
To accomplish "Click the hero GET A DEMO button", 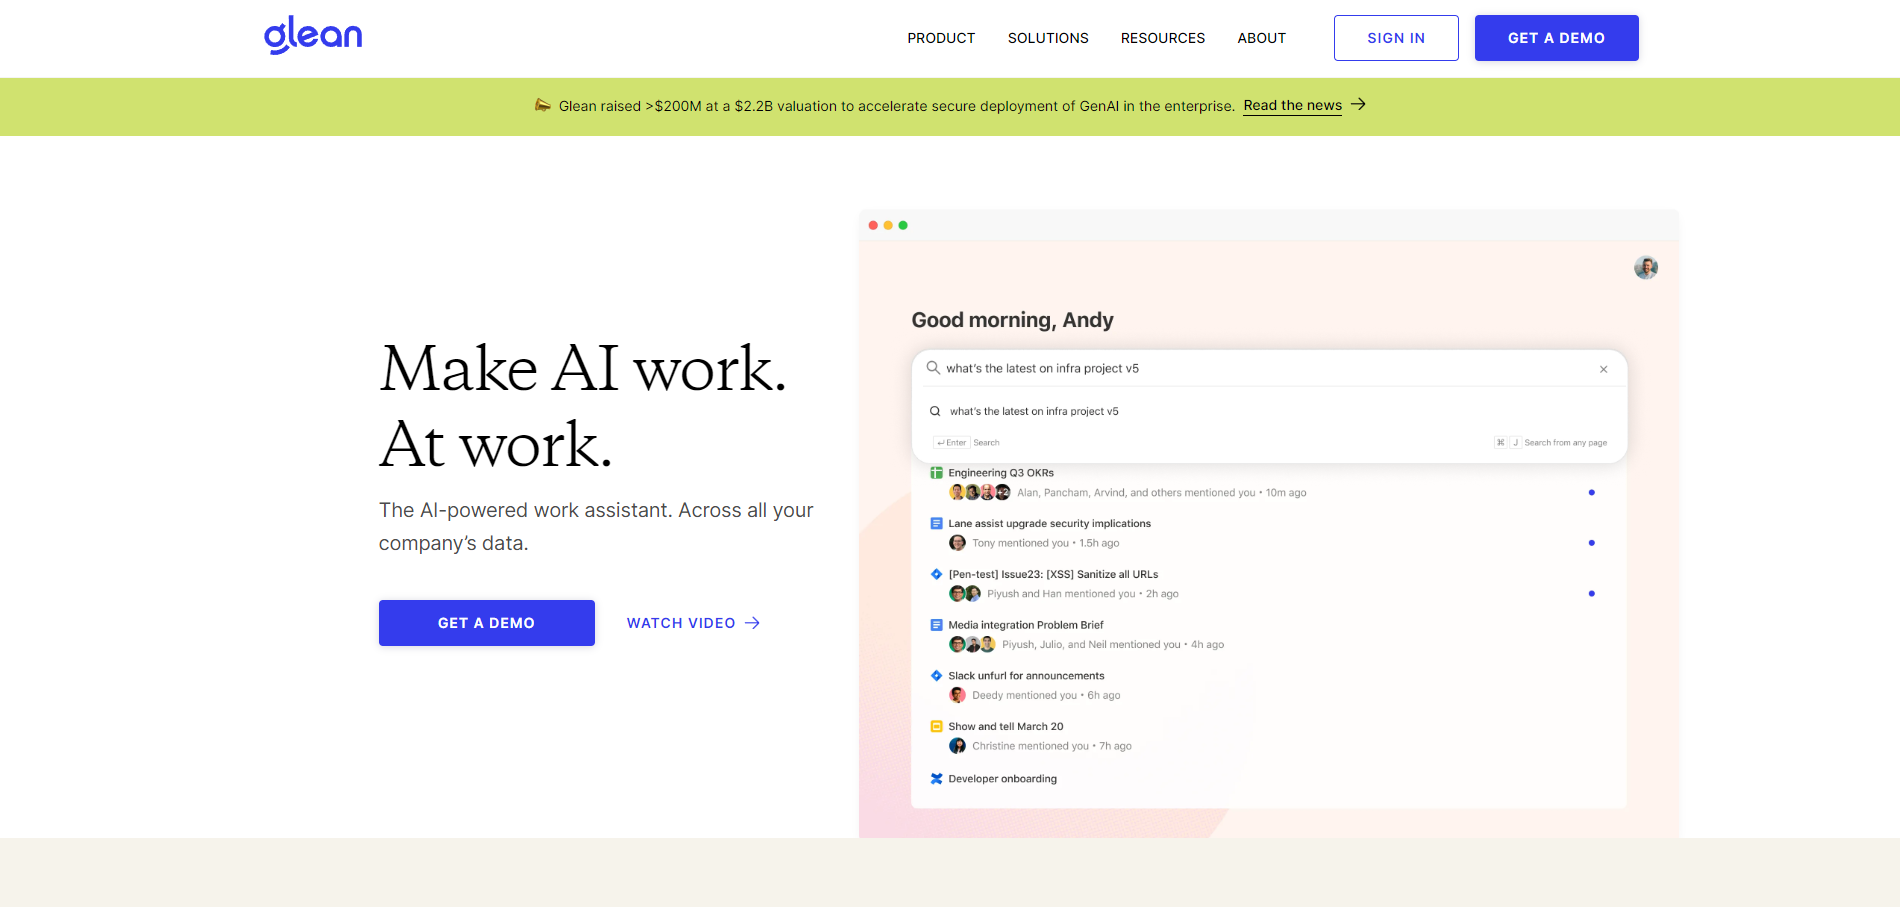I will coord(486,623).
